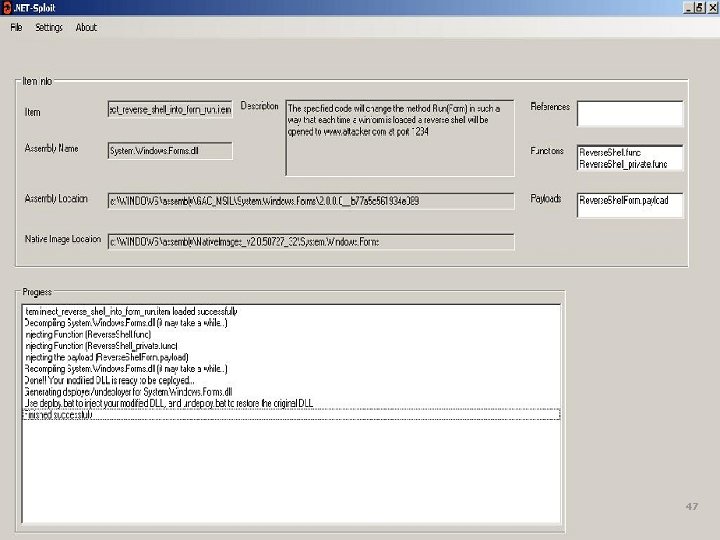Select the 'Decompiling System.Windows.Forms.dll' progress line
720x540 pixels.
click(292, 323)
